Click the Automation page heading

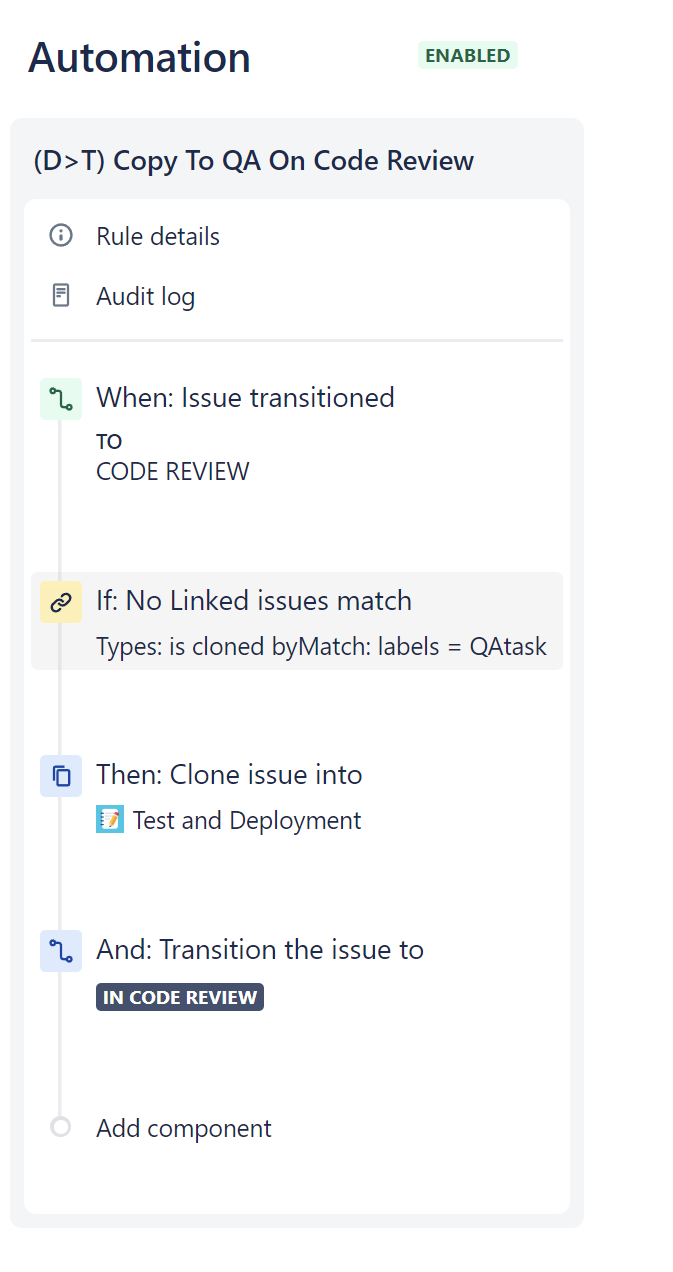[139, 57]
